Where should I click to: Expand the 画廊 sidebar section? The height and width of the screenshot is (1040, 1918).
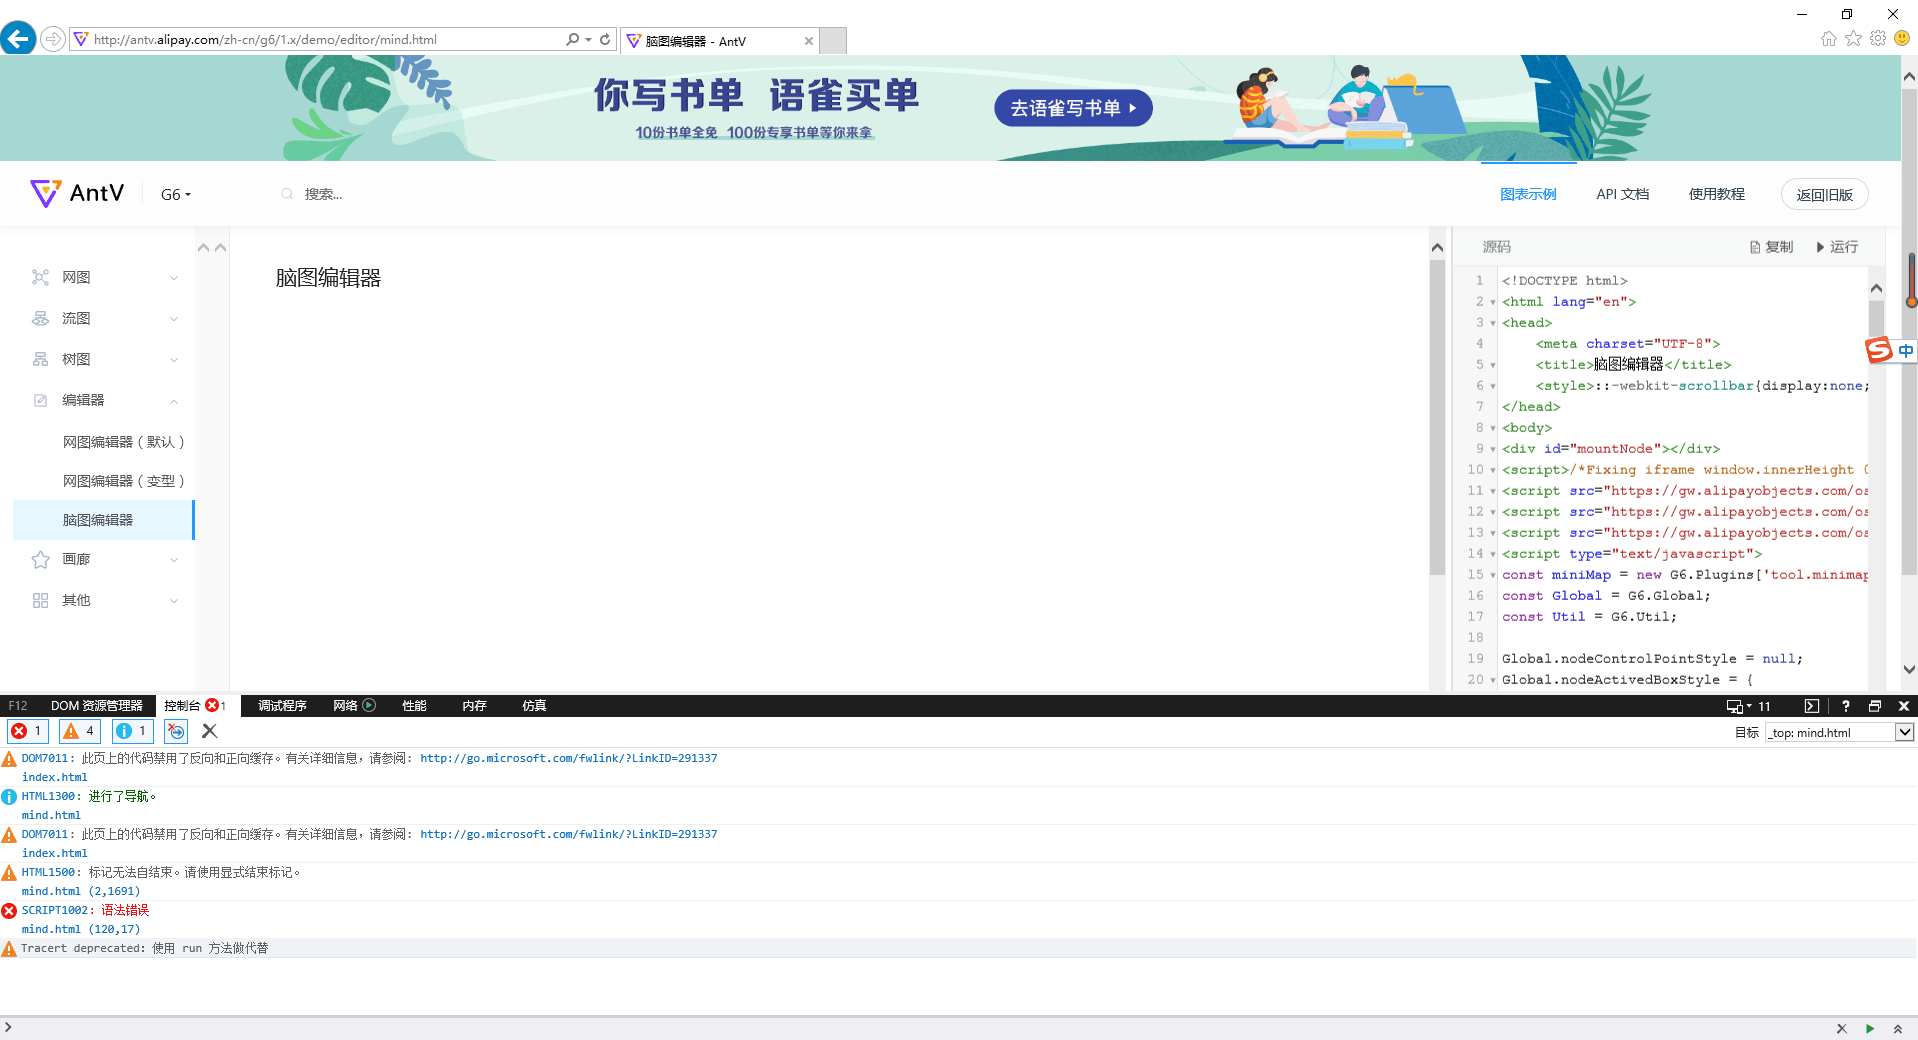pos(105,559)
